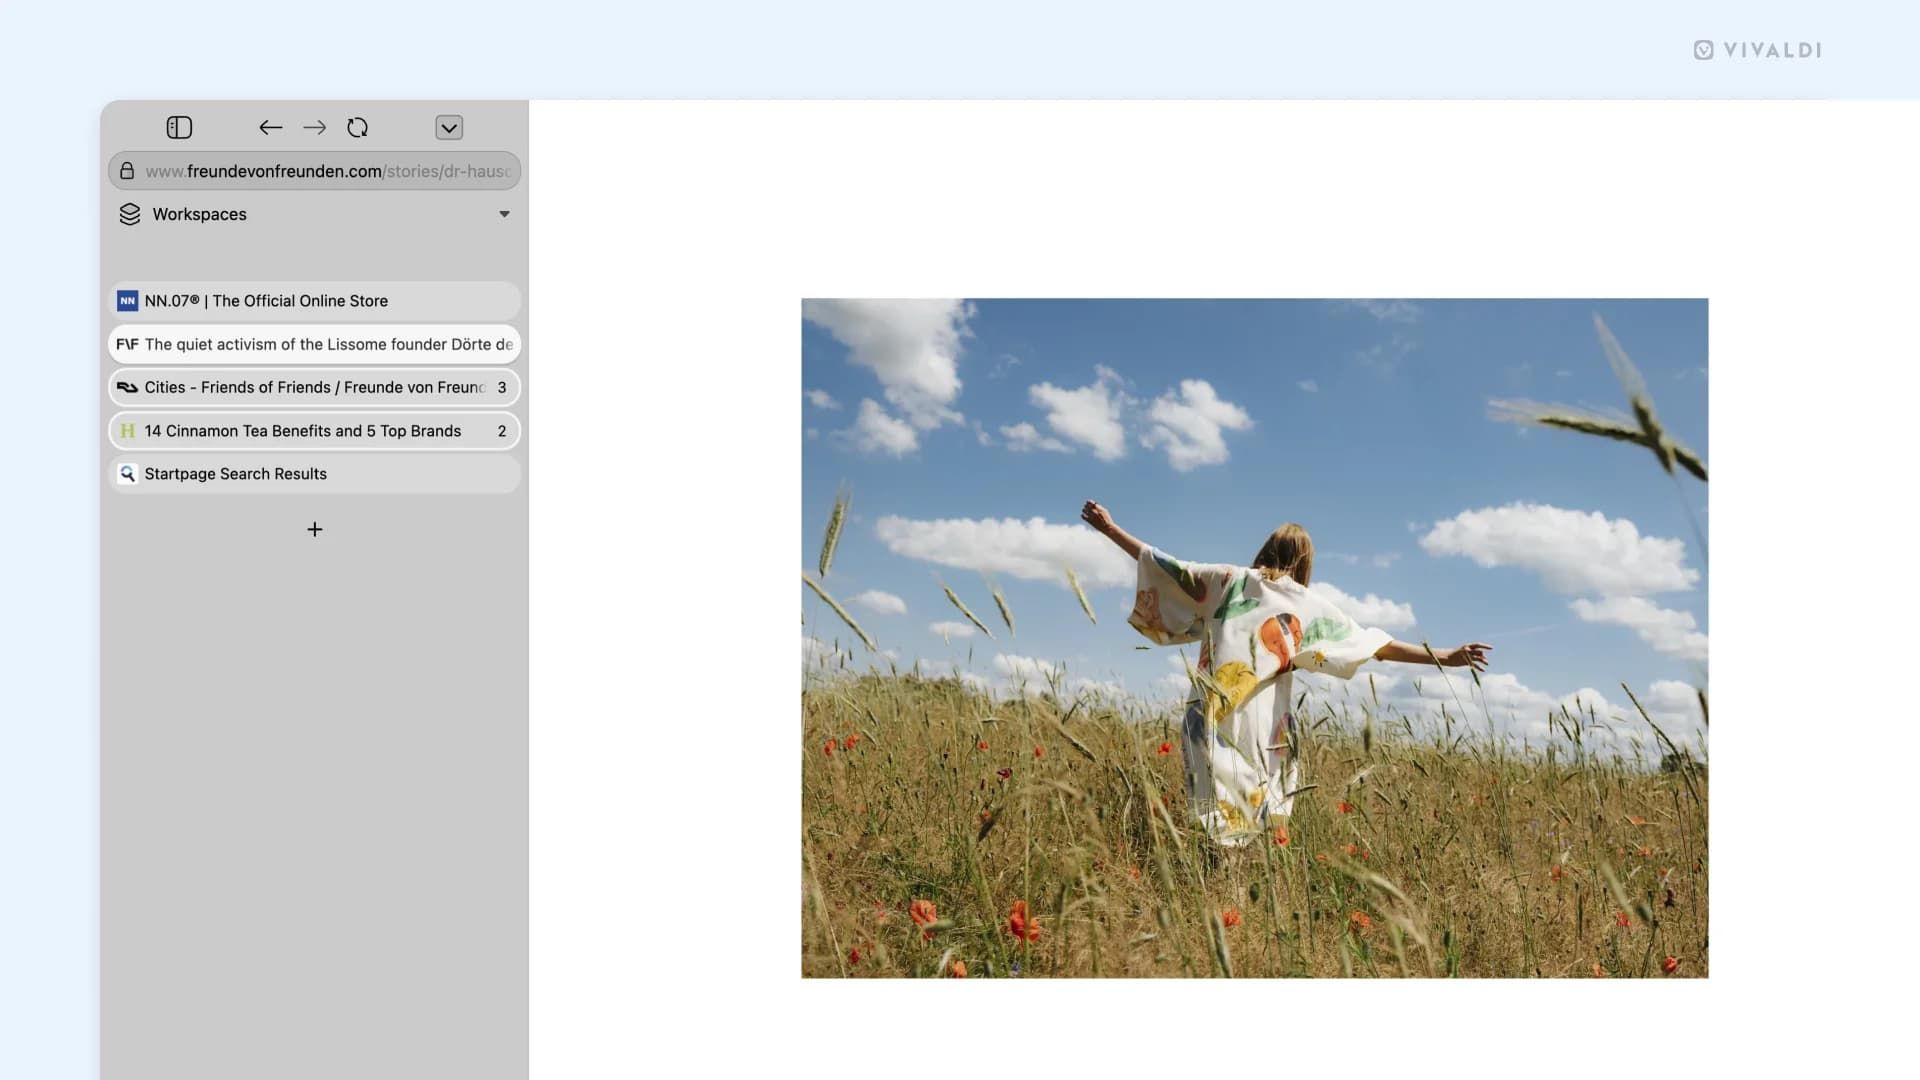
Task: Switch to the Cinnamon Tea Benefits tab
Action: click(x=300, y=431)
